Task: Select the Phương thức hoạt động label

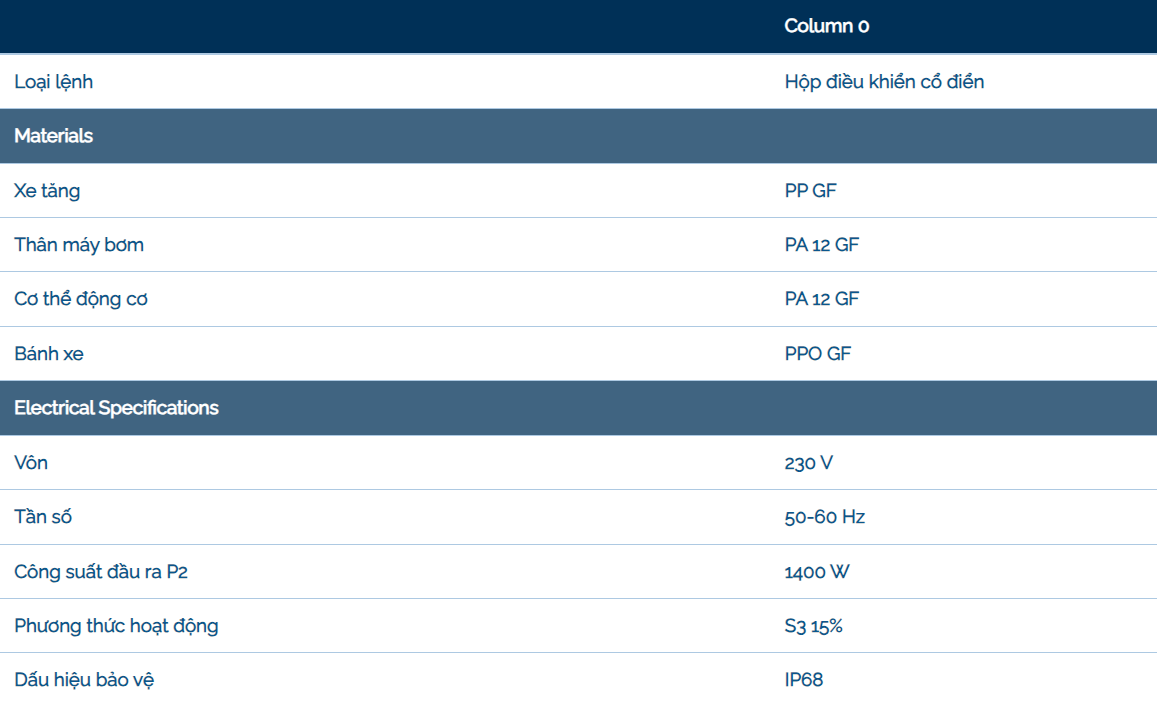Action: tap(117, 626)
